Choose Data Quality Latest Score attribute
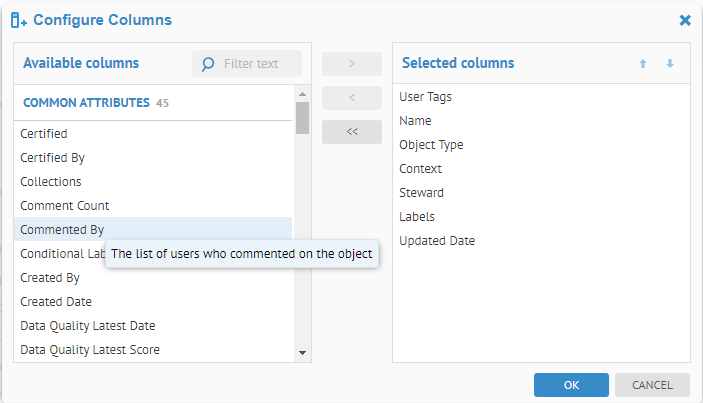The height and width of the screenshot is (403, 703). click(x=90, y=349)
